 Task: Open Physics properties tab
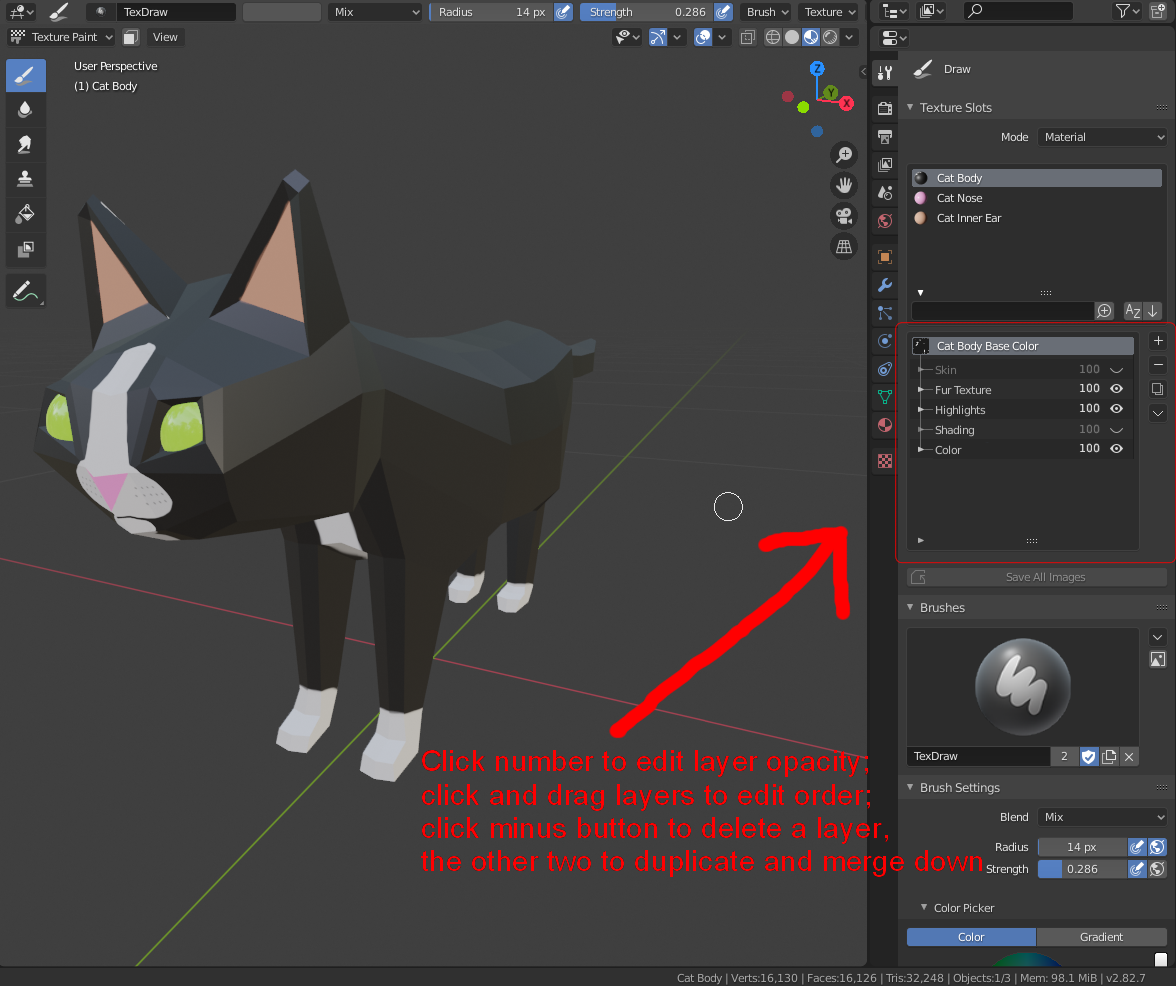coord(885,341)
